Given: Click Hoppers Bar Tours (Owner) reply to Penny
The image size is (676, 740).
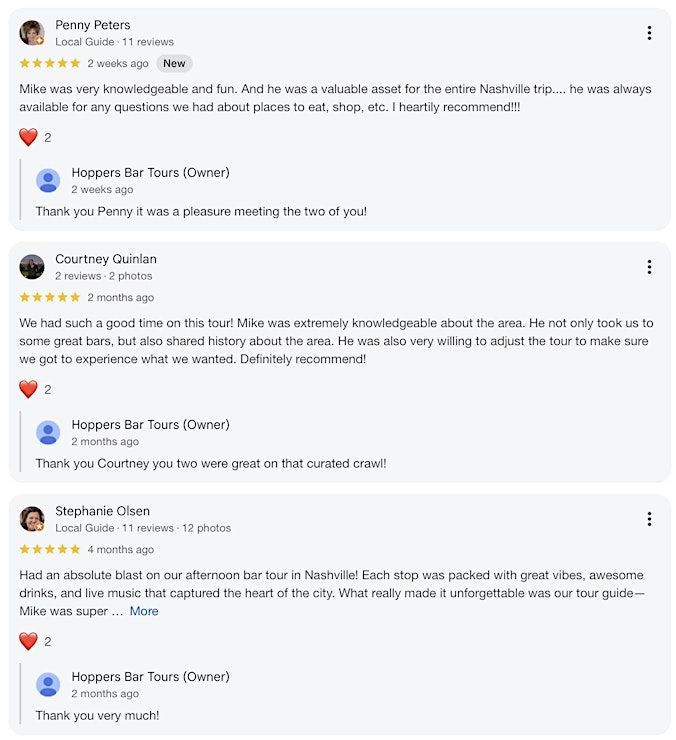Looking at the screenshot, I should [x=150, y=173].
